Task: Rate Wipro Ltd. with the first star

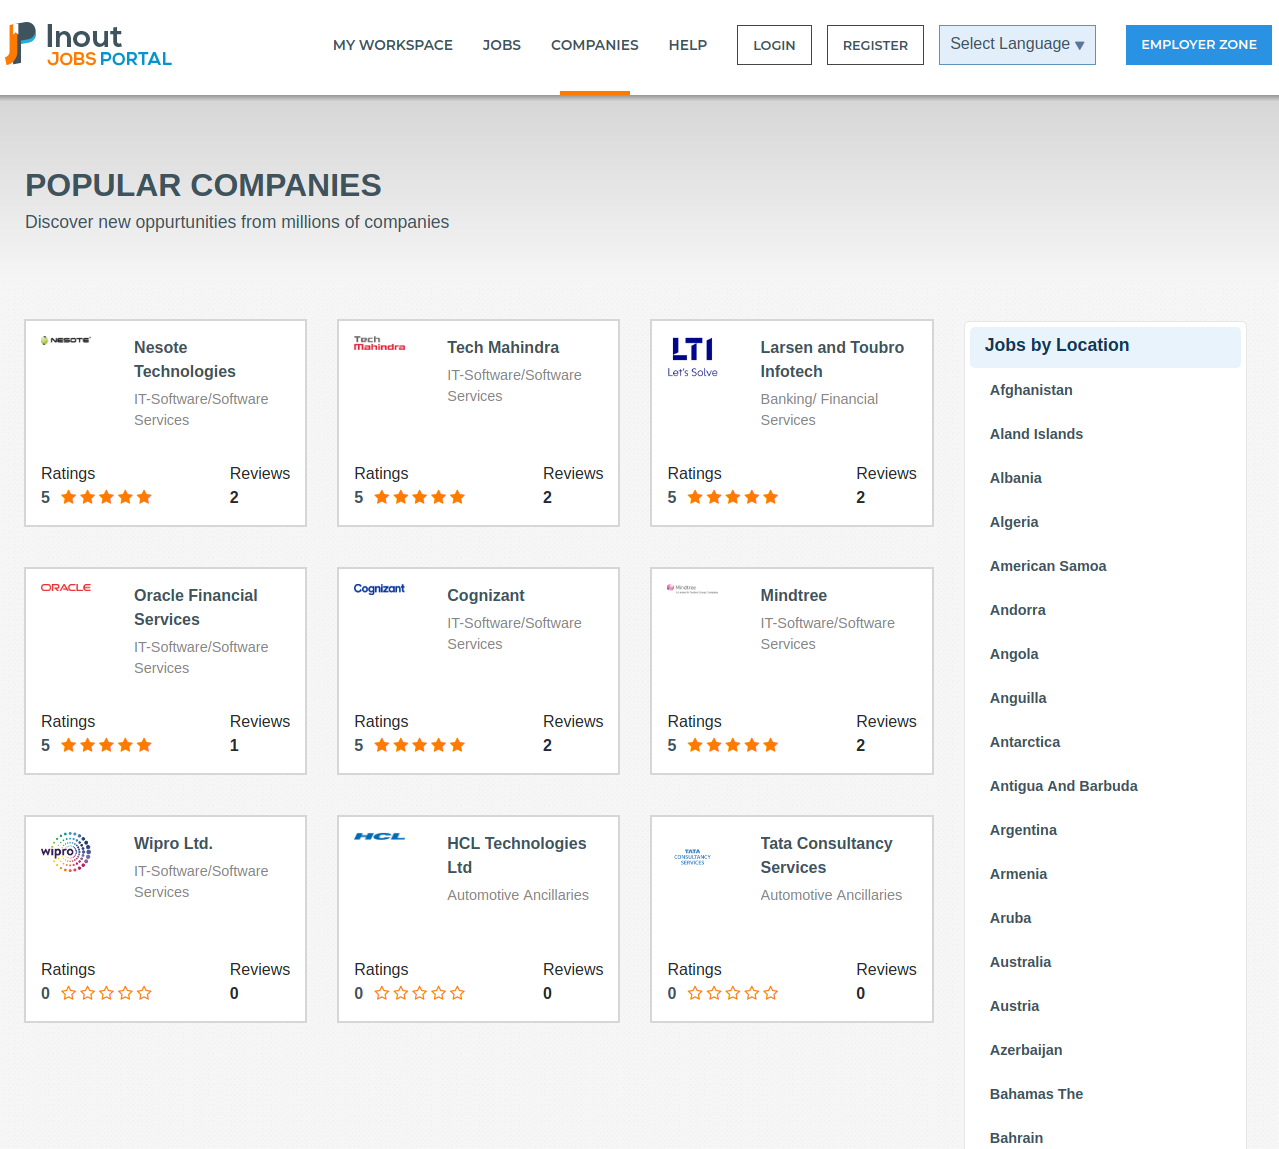Action: pos(67,993)
